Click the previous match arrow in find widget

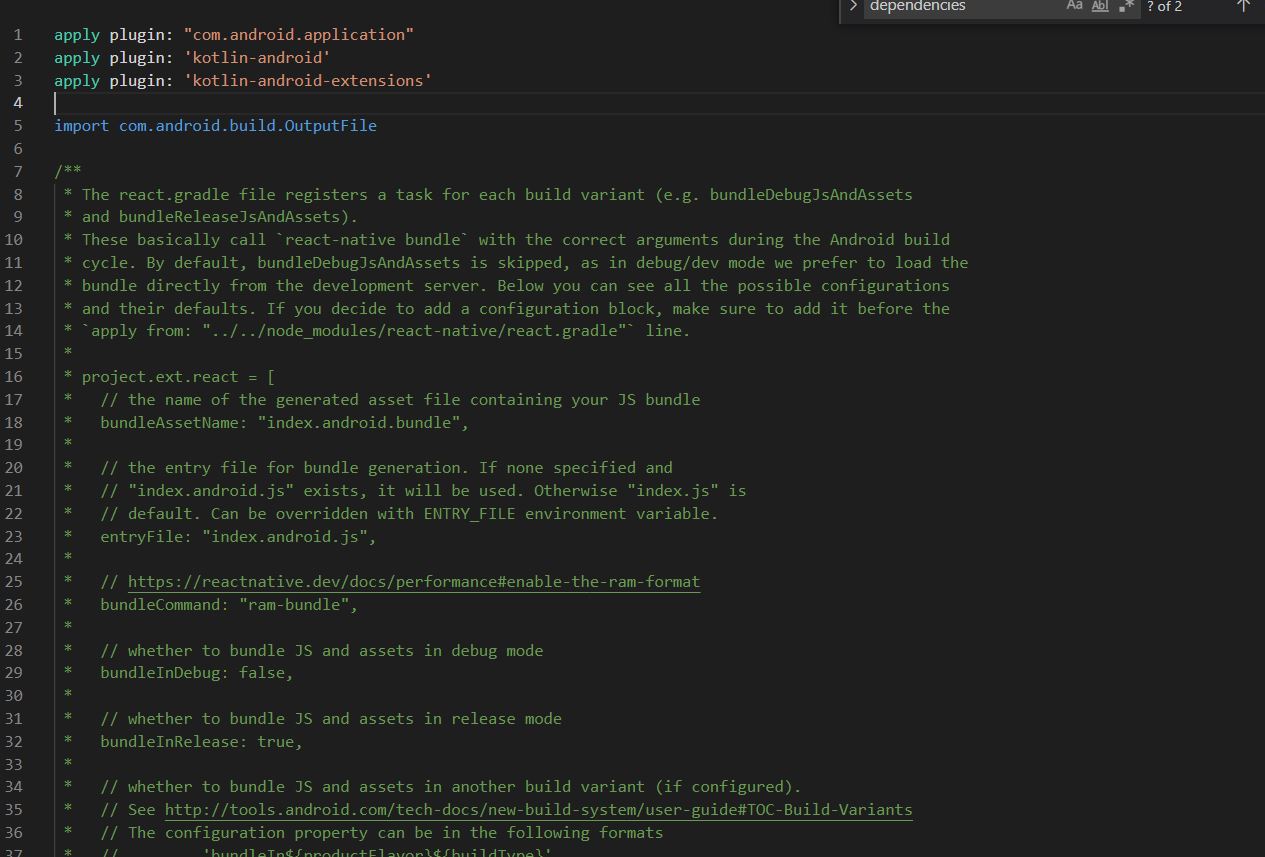[x=1243, y=7]
